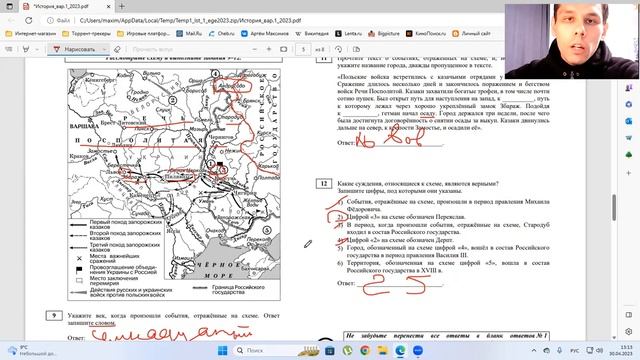
Task: Toggle the Нарисовать draw tool
Action: 75,49
